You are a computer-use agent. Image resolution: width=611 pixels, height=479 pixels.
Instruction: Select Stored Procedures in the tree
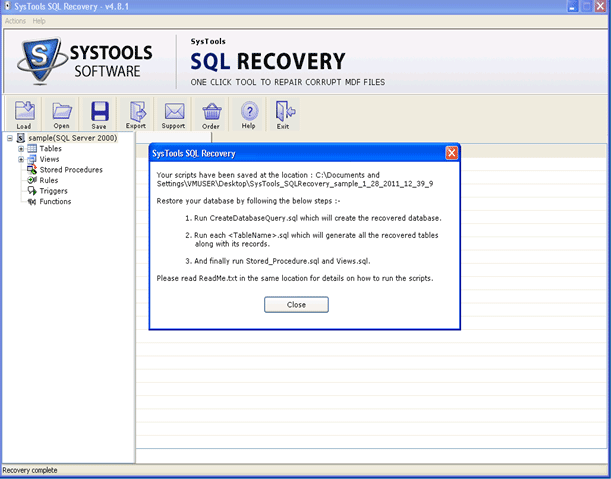click(x=70, y=170)
